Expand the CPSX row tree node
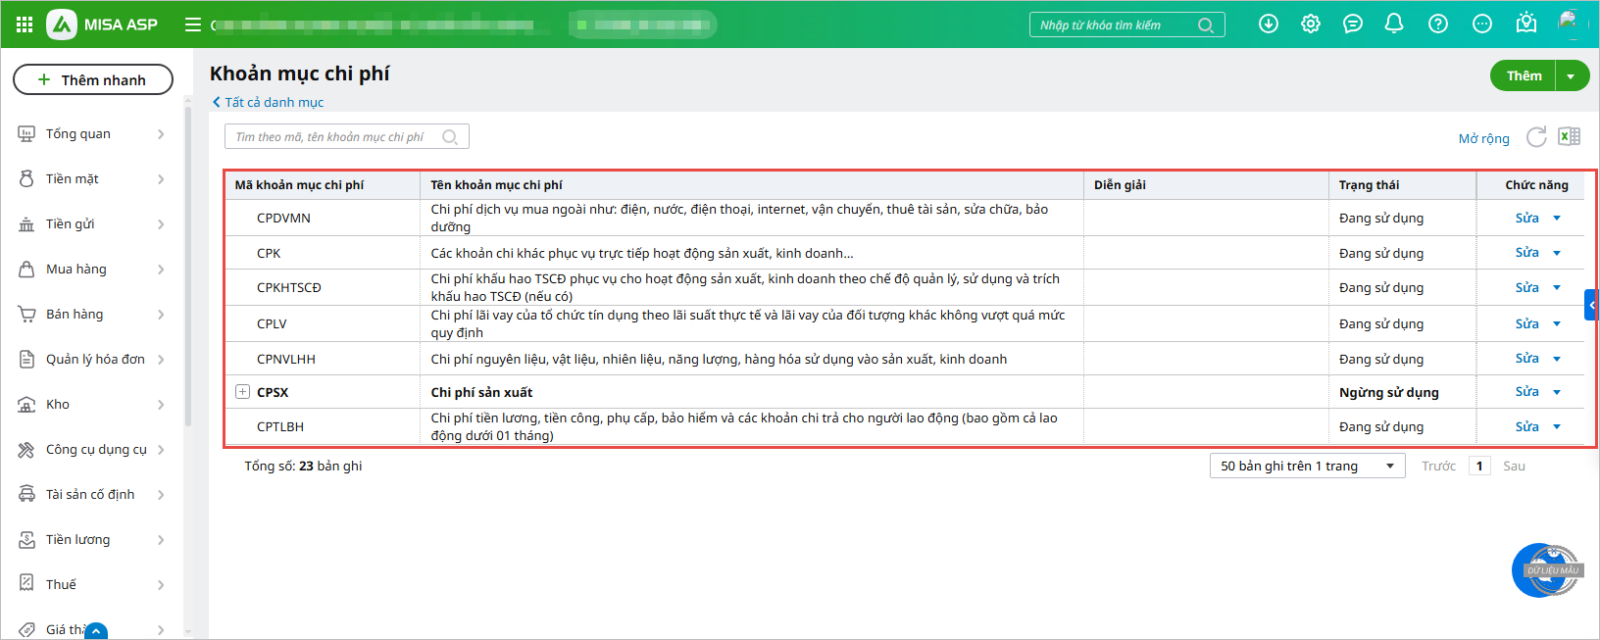 coord(242,392)
